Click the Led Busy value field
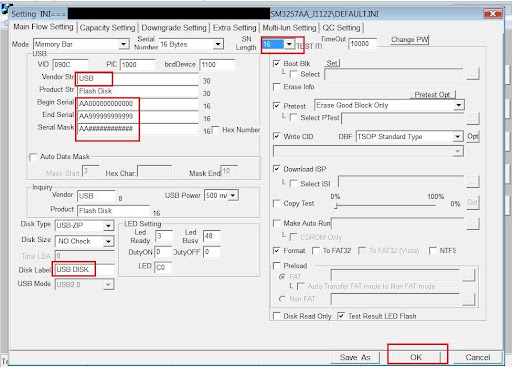Viewport: 512px width, 367px height. click(211, 236)
